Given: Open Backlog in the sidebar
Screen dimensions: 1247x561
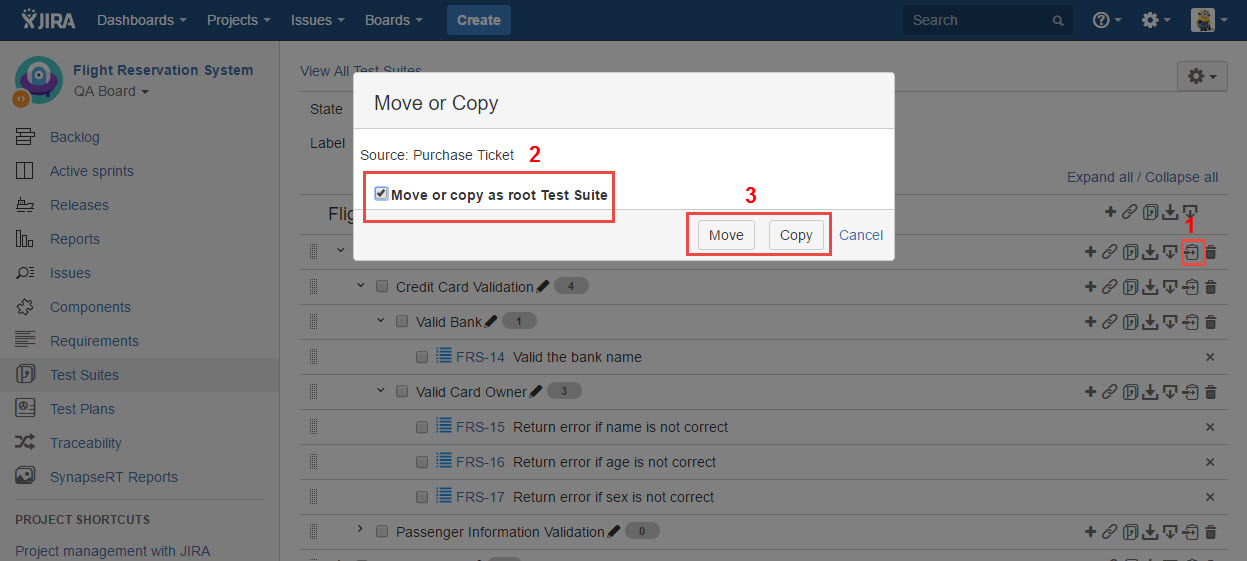Looking at the screenshot, I should point(75,137).
